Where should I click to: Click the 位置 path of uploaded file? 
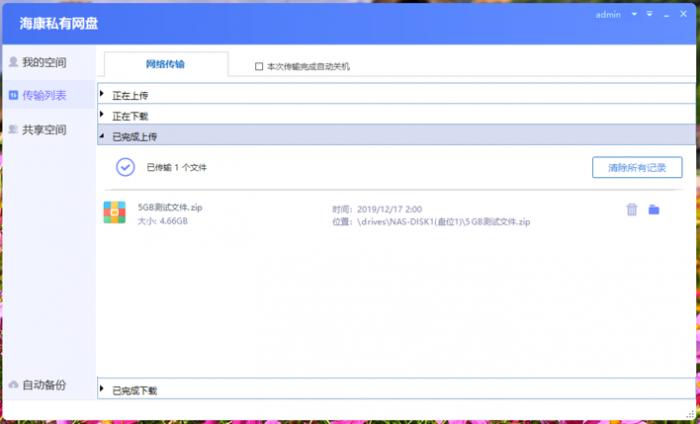431,222
